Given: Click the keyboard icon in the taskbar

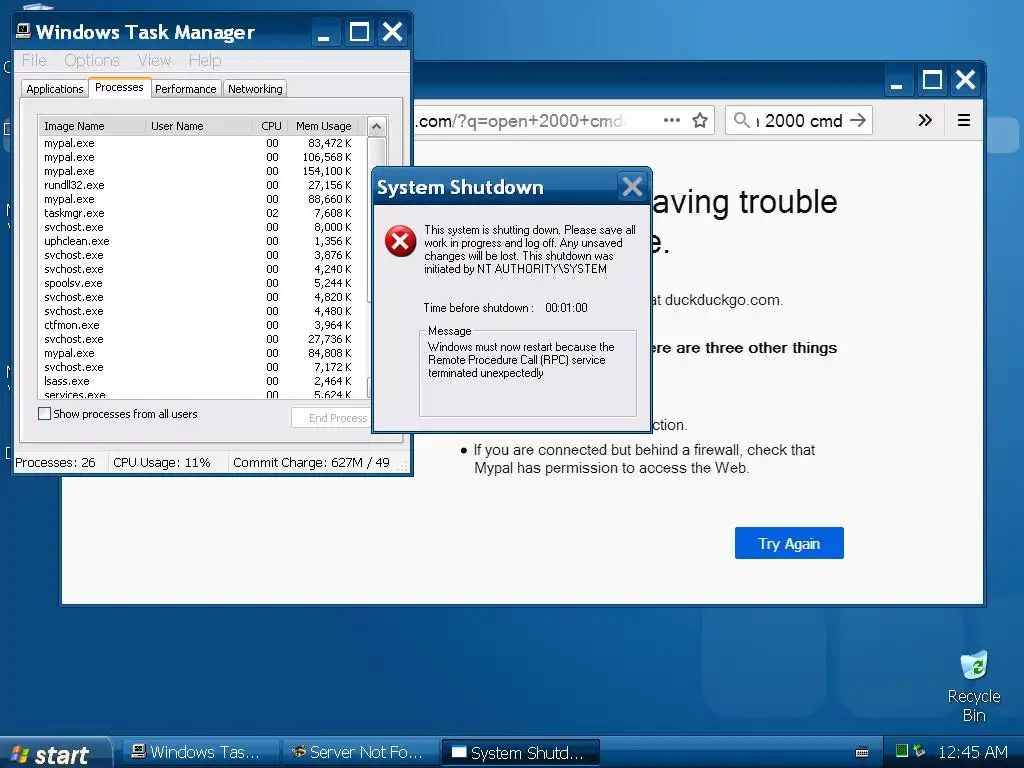Looking at the screenshot, I should [x=862, y=752].
